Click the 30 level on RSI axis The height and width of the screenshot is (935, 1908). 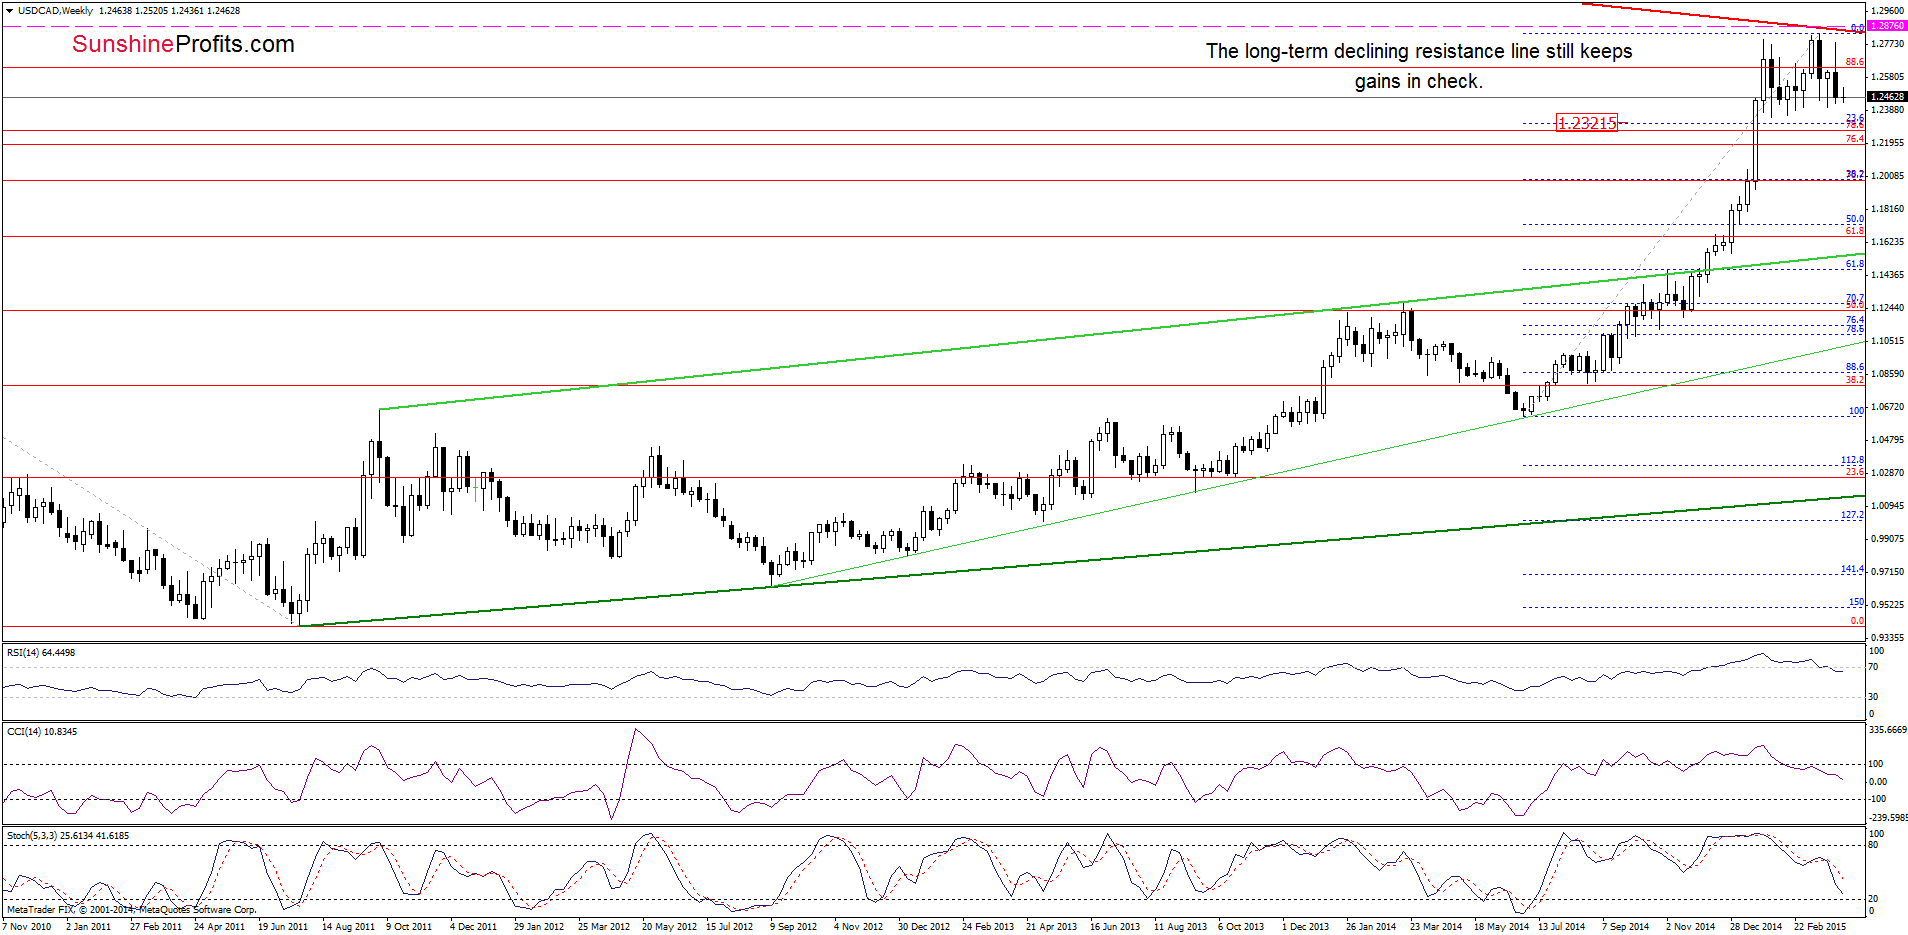coord(1874,697)
